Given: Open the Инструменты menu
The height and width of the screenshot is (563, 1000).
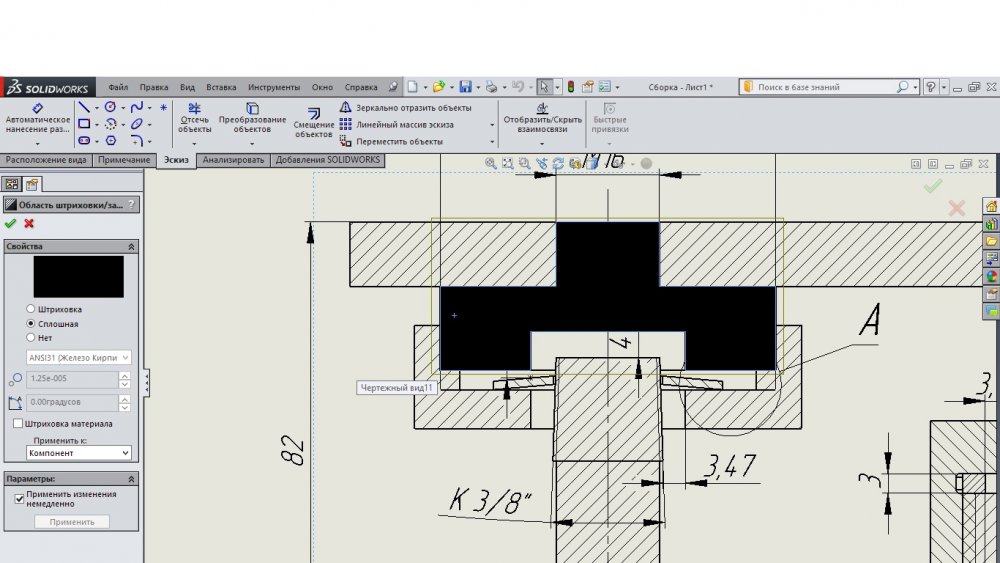Looking at the screenshot, I should 274,87.
